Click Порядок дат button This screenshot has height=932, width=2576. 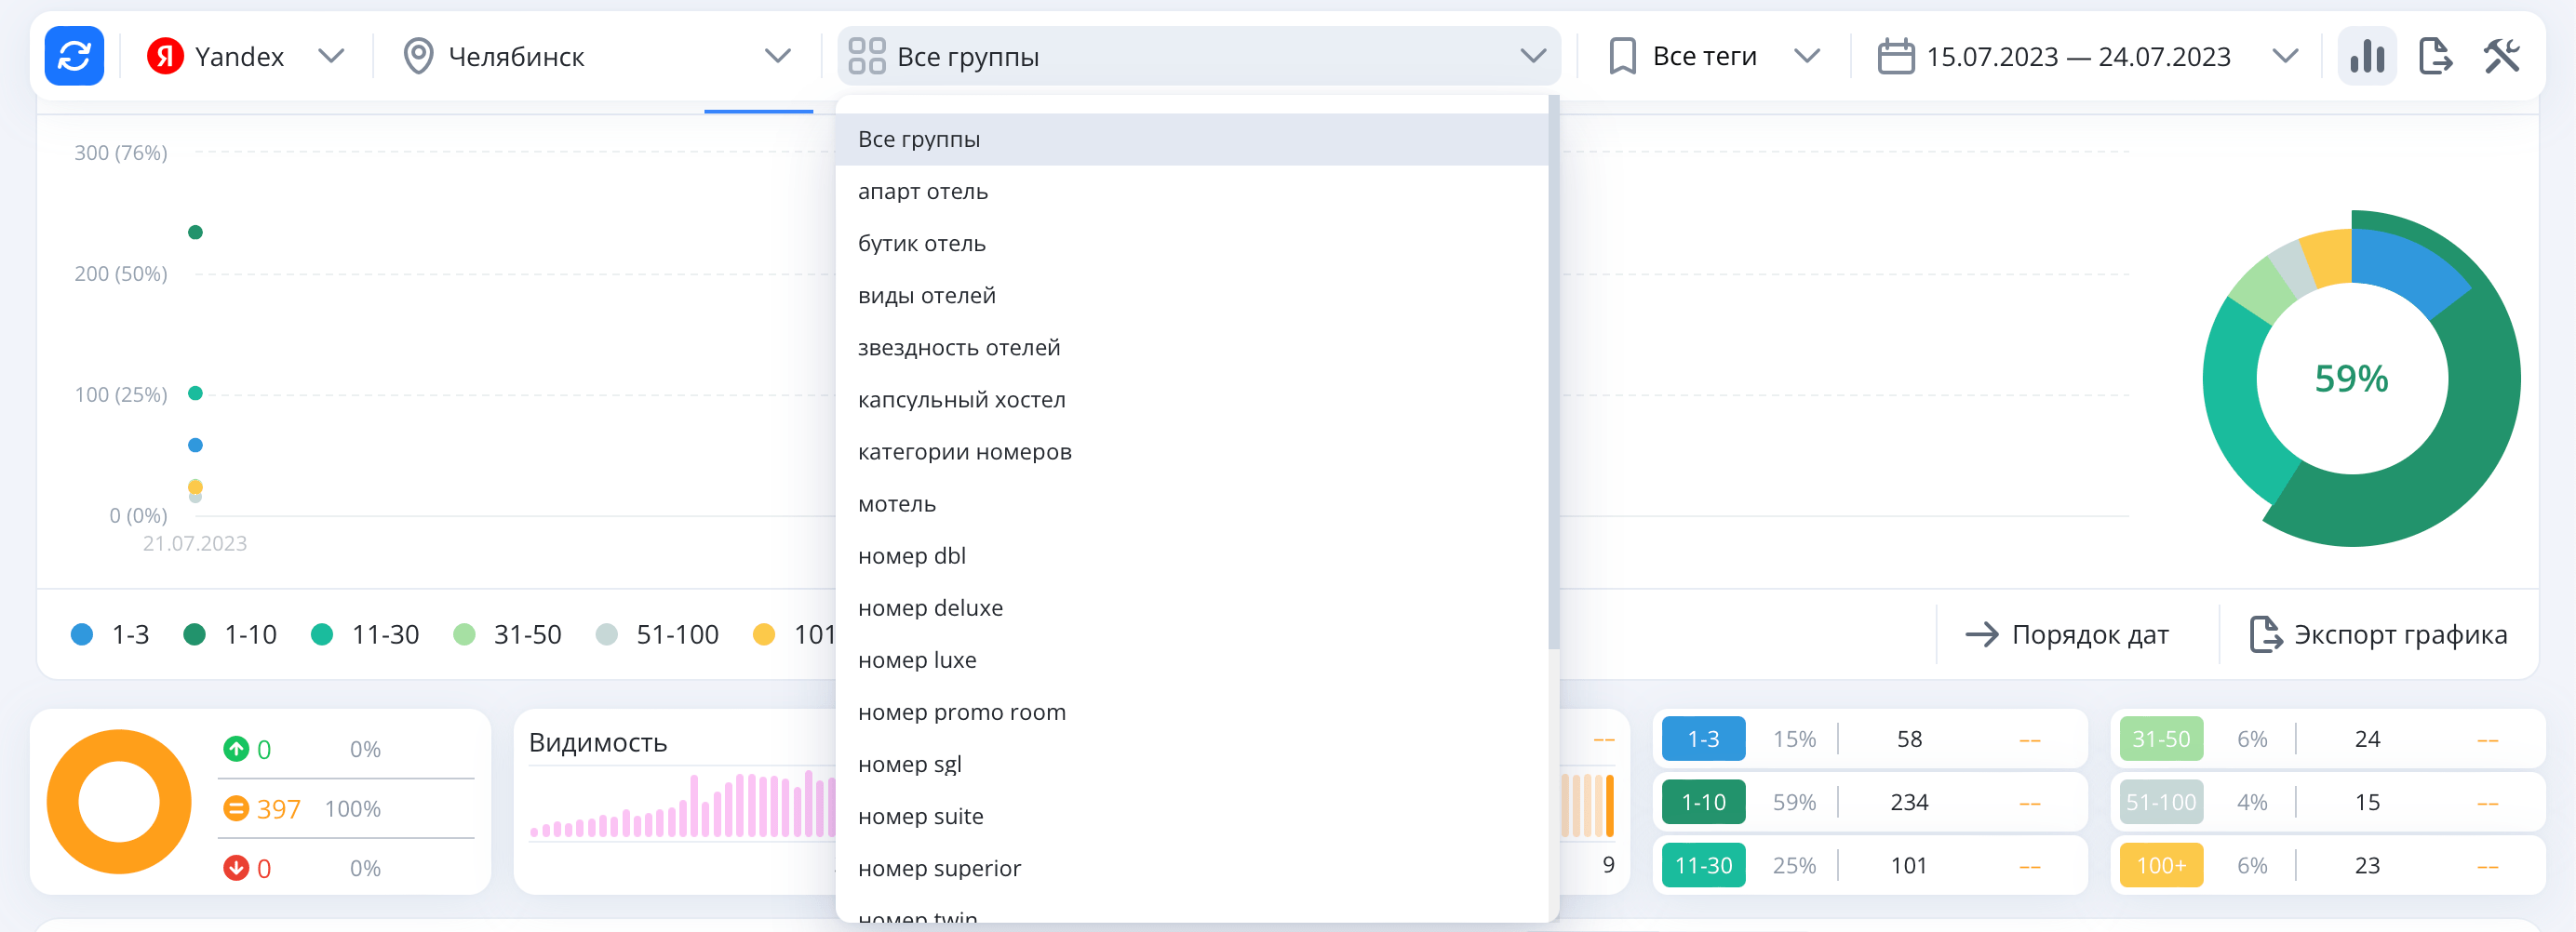2066,635
